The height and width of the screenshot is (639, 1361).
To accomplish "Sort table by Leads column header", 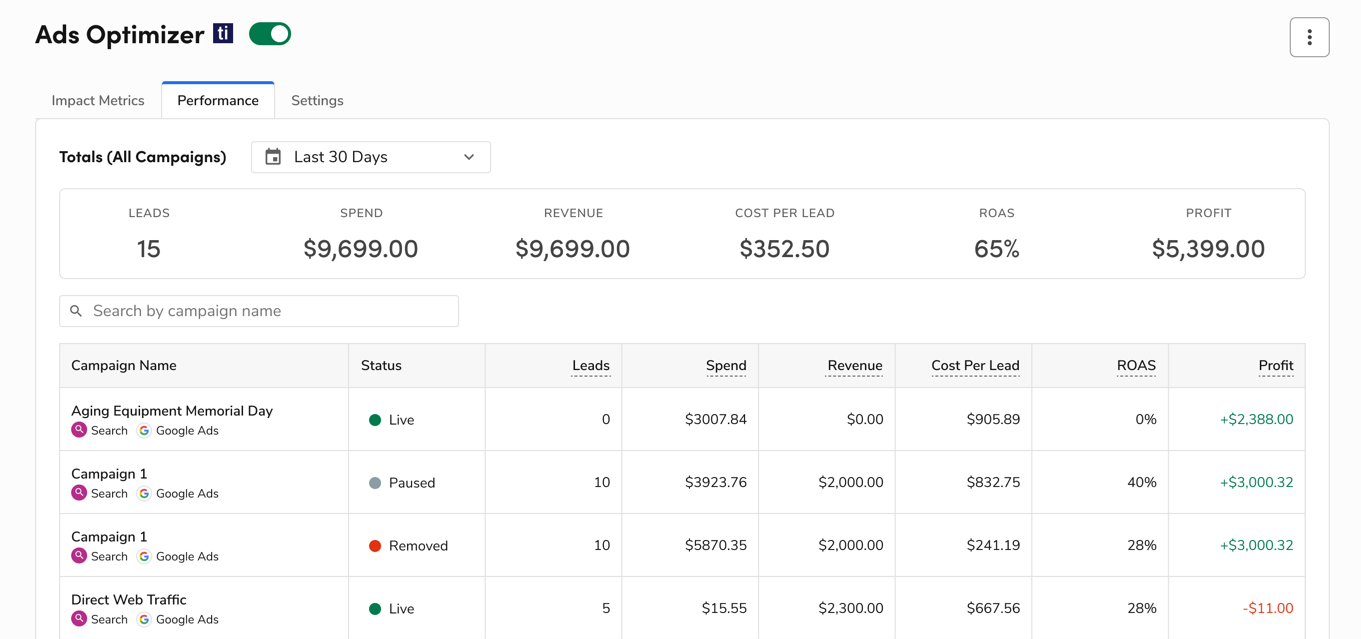I will pos(591,366).
